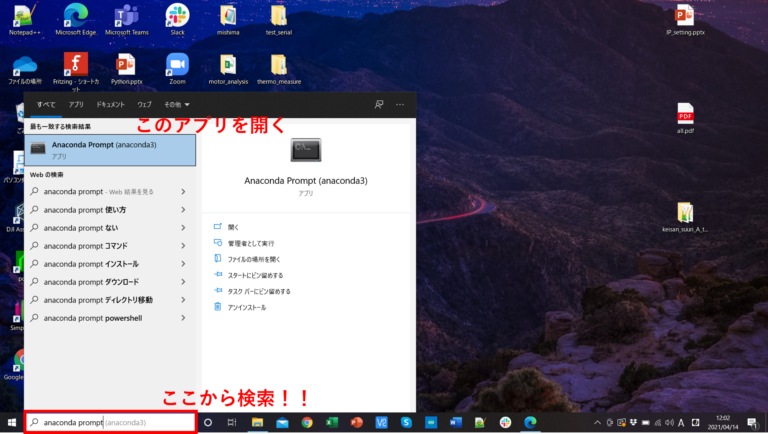
Task: Select the 'anaconda prompt 使い方' web suggestion
Action: pyautogui.click(x=84, y=210)
